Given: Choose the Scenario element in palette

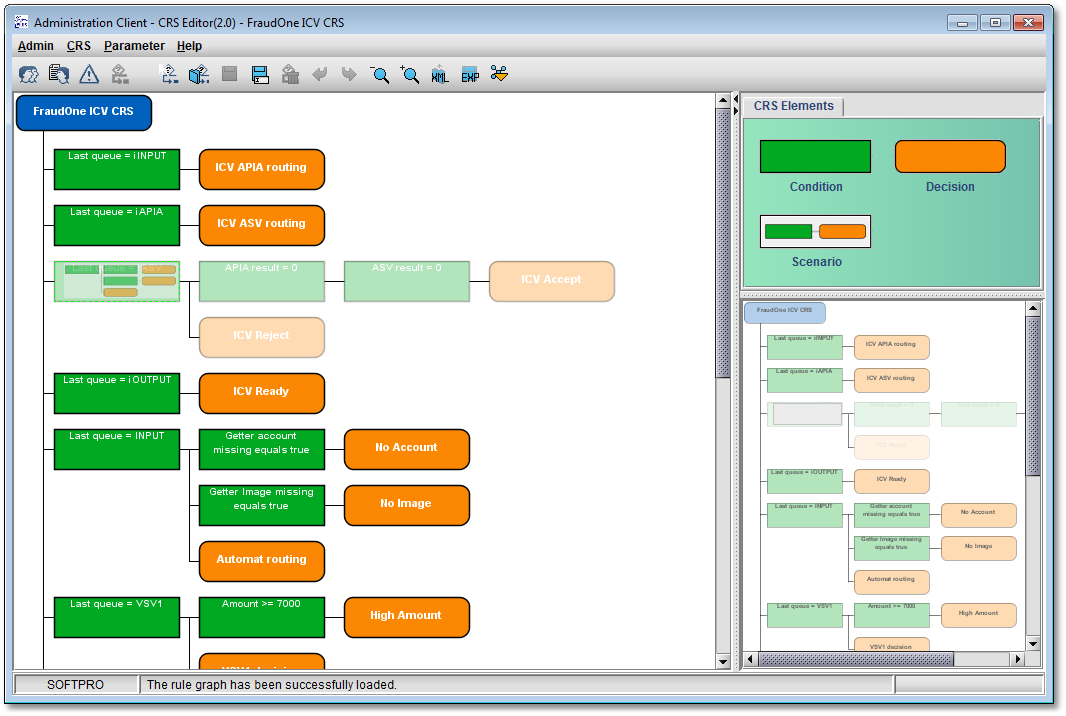Looking at the screenshot, I should pyautogui.click(x=815, y=232).
